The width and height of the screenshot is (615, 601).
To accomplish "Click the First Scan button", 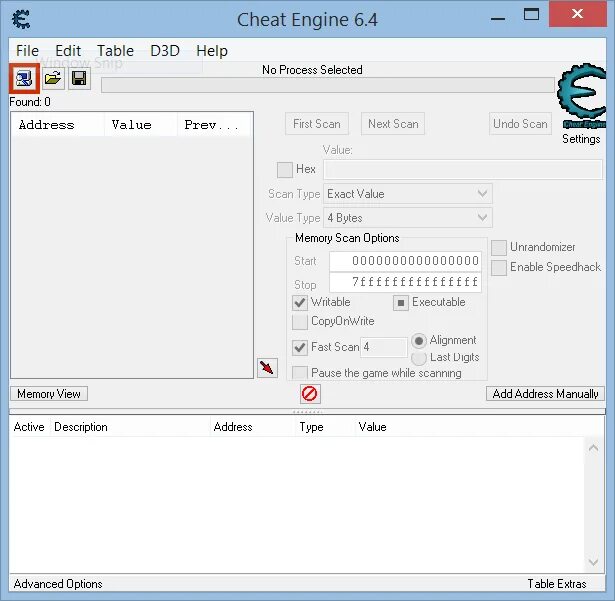I will (317, 124).
